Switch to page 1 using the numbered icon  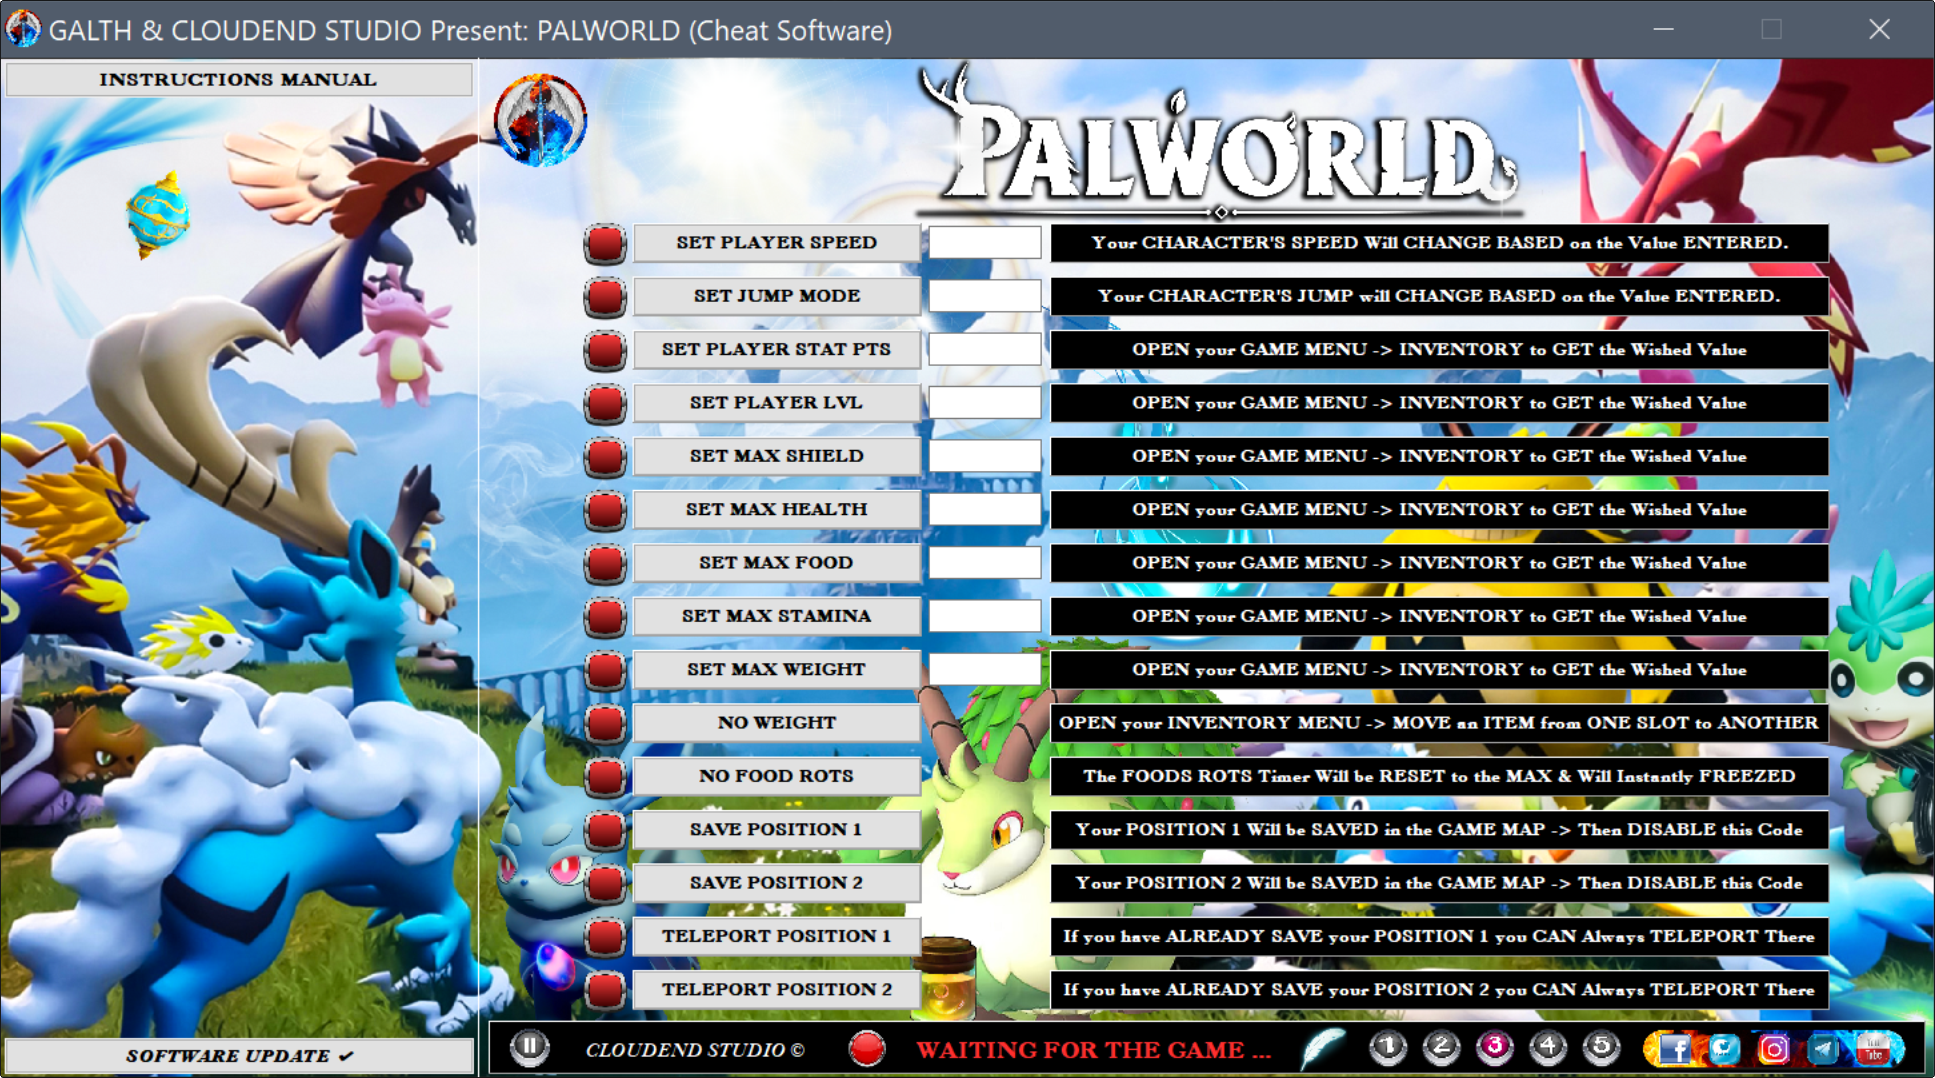click(1387, 1047)
